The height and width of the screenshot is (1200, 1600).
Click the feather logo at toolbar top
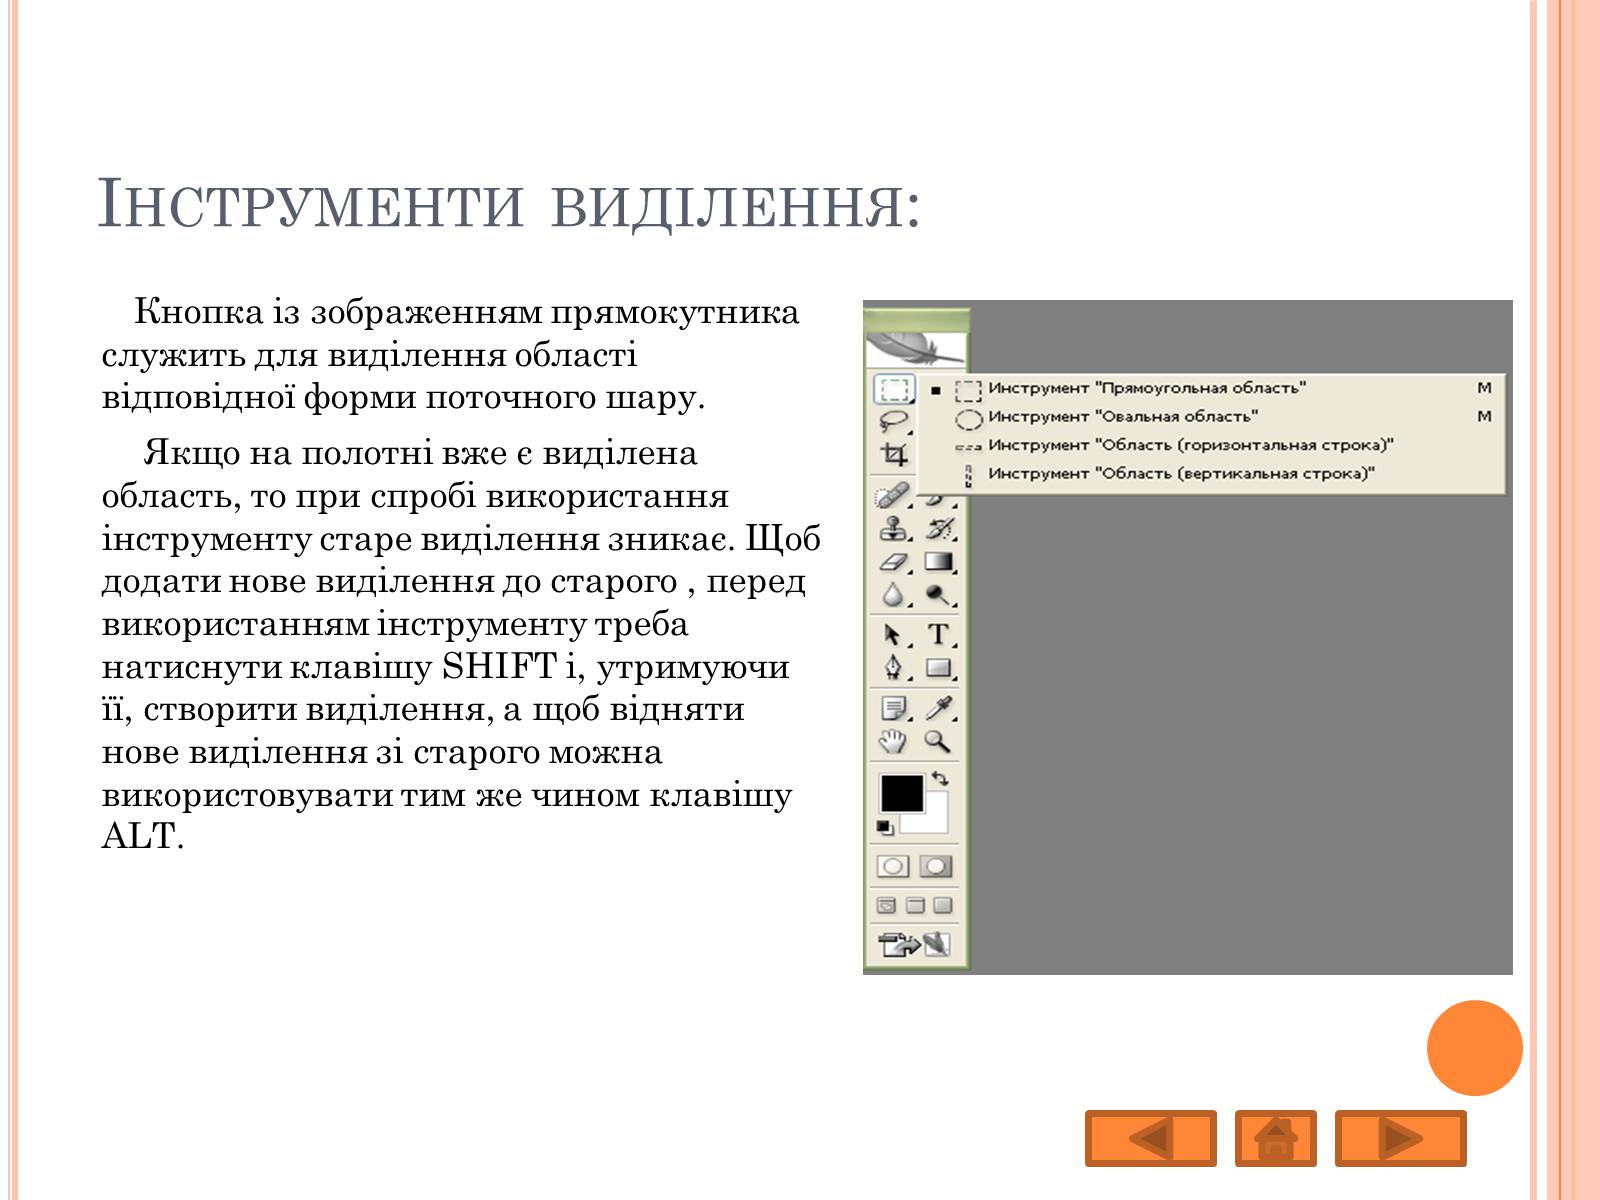pos(916,350)
